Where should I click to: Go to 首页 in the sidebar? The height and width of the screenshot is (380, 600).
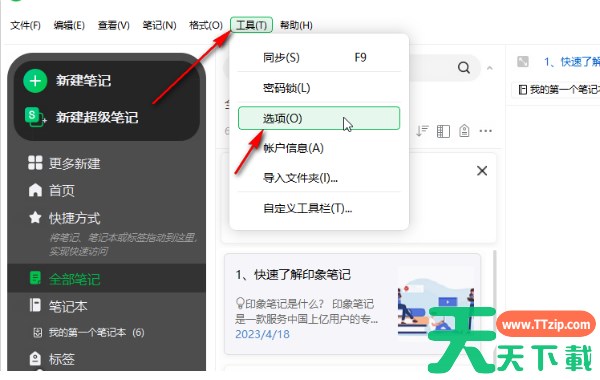pyautogui.click(x=61, y=190)
